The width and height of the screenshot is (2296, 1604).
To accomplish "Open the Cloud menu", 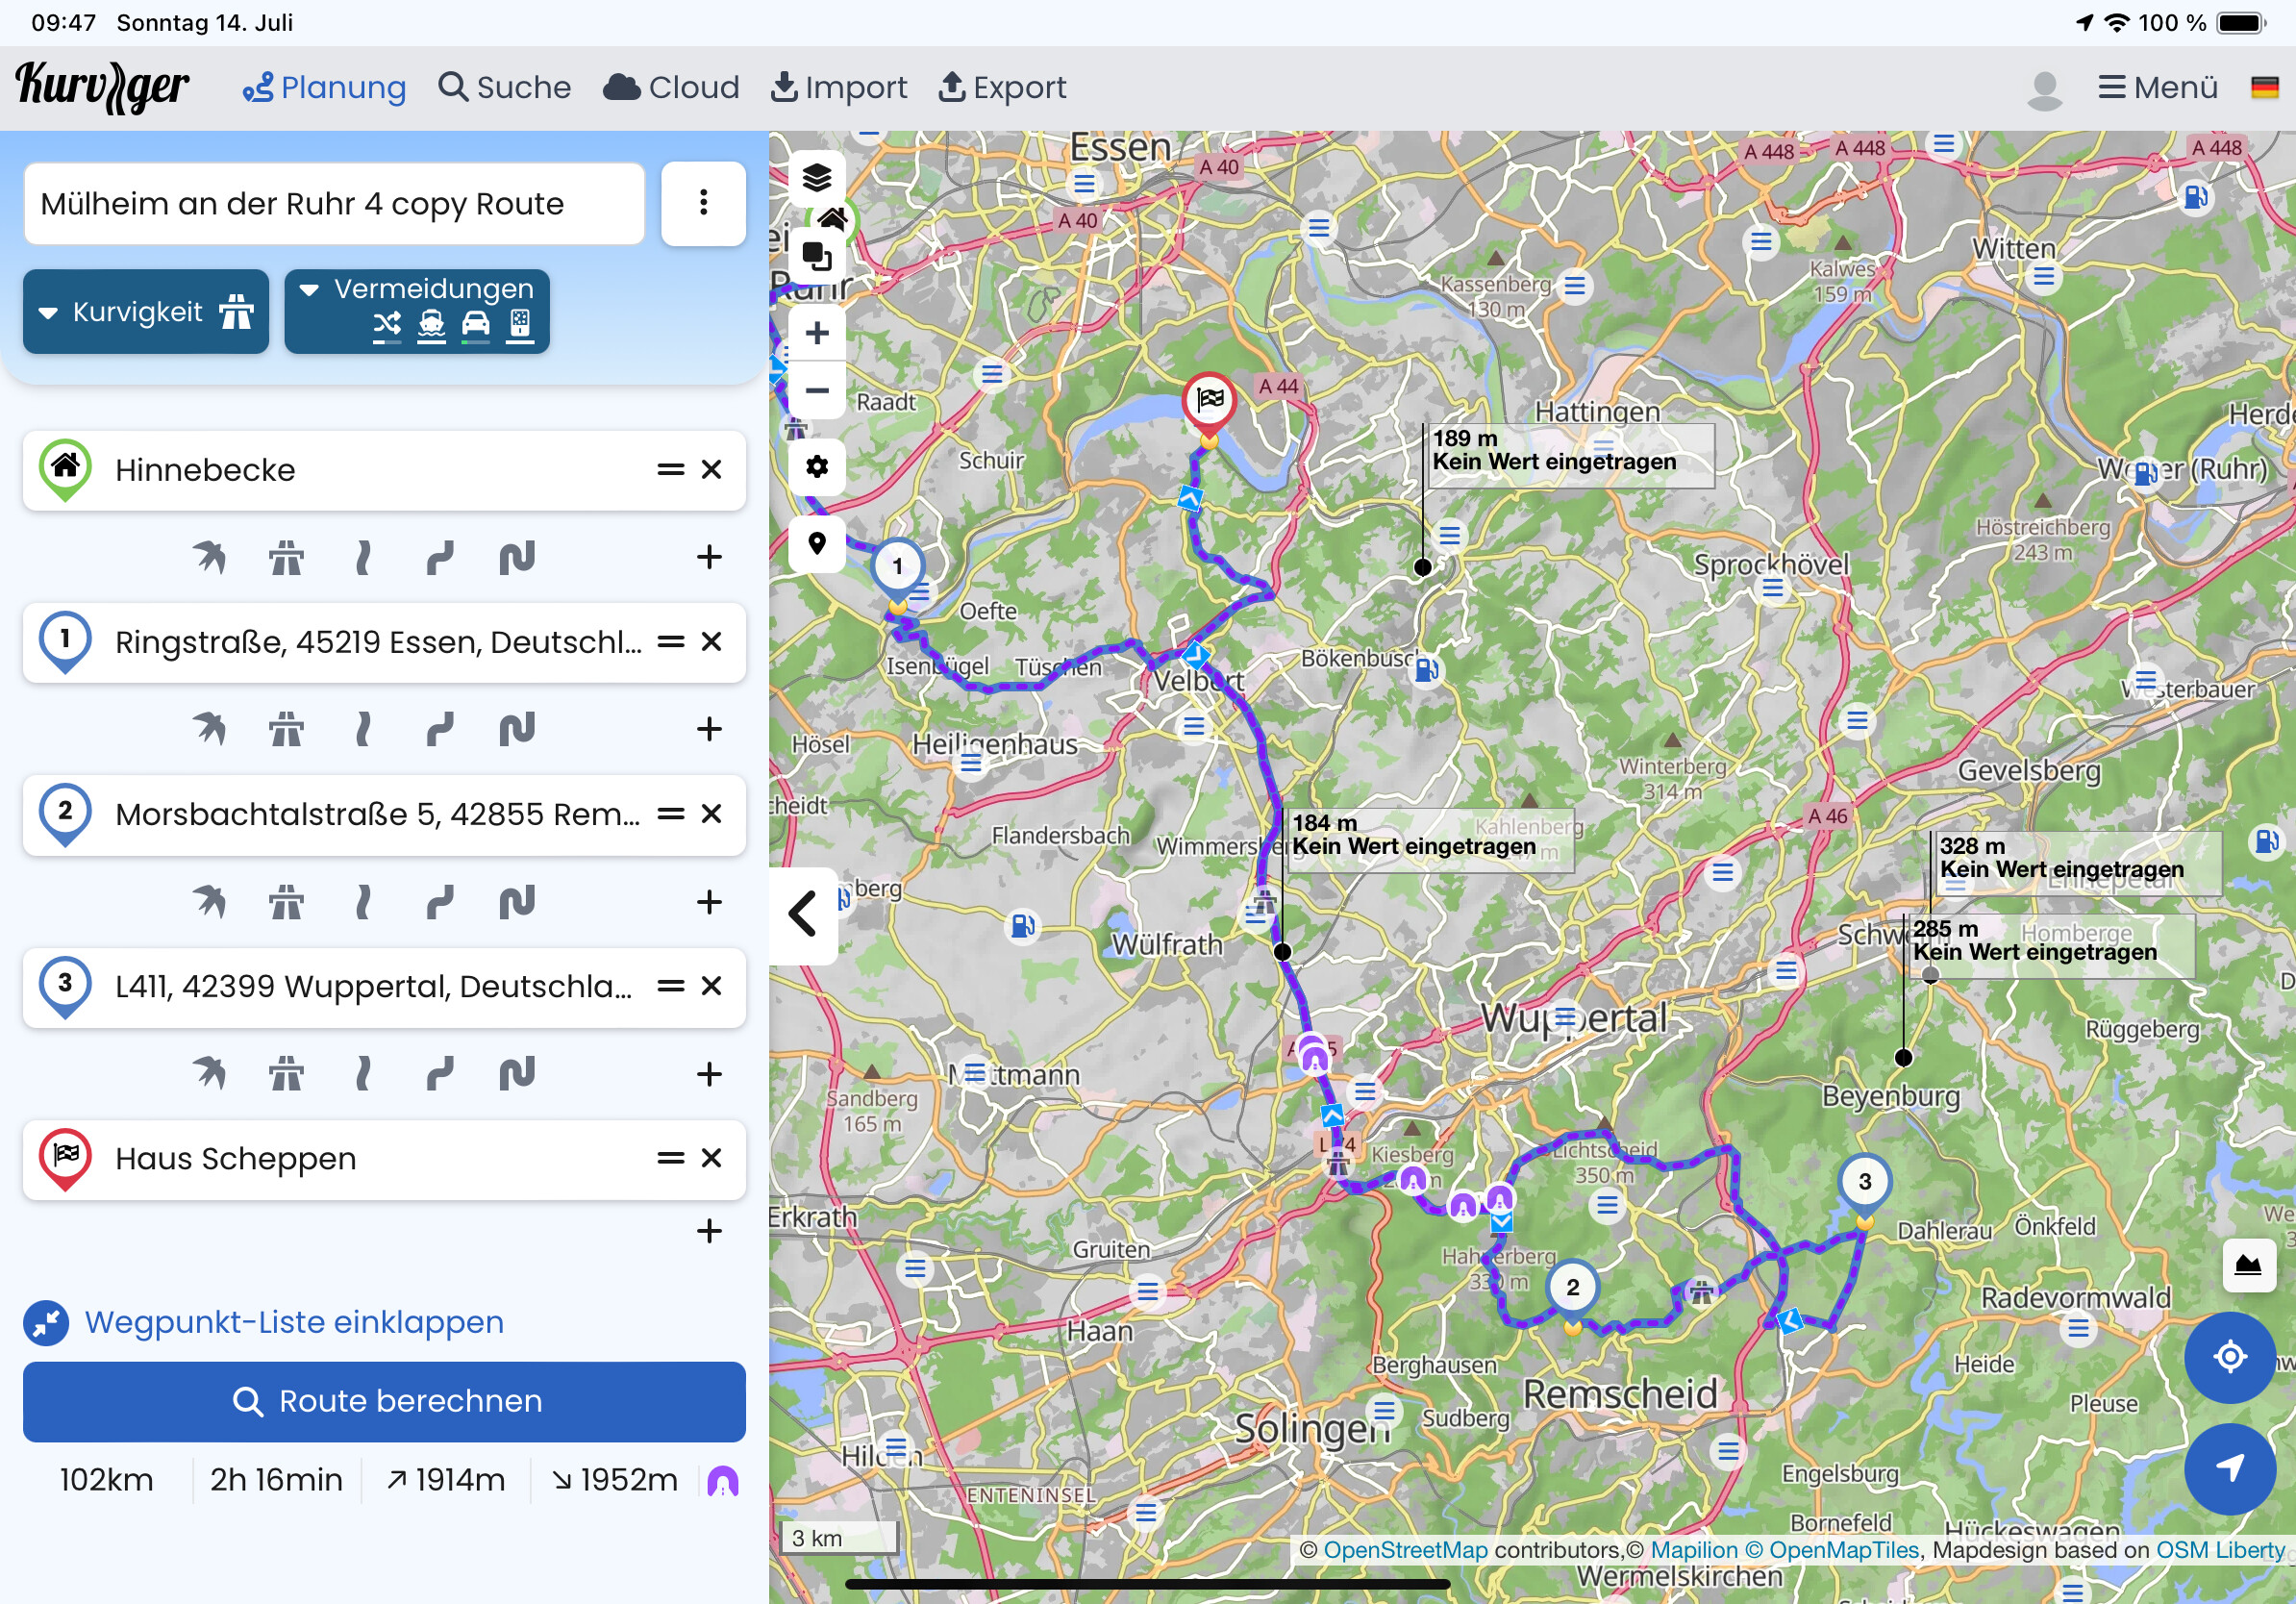I will tap(671, 88).
